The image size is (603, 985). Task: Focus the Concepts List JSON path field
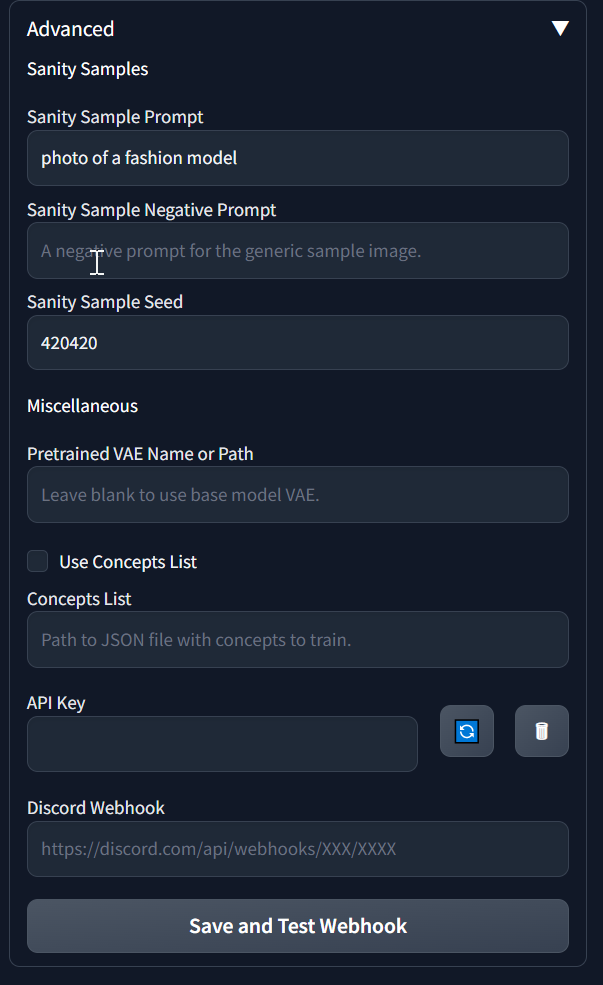coord(298,639)
